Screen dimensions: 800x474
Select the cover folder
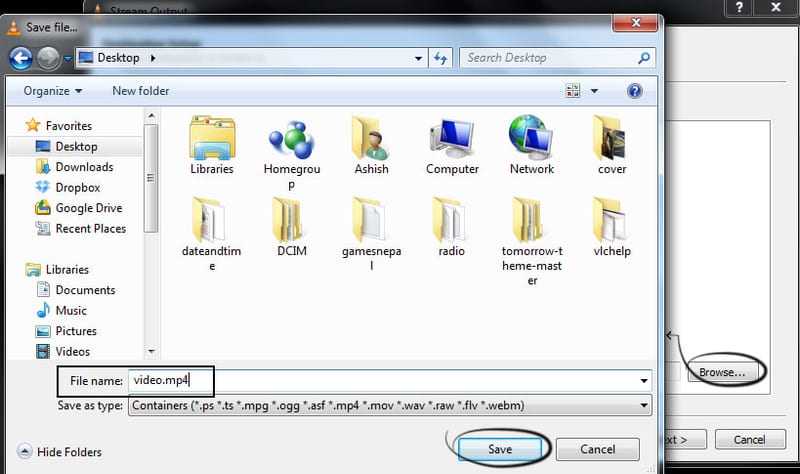coord(611,138)
